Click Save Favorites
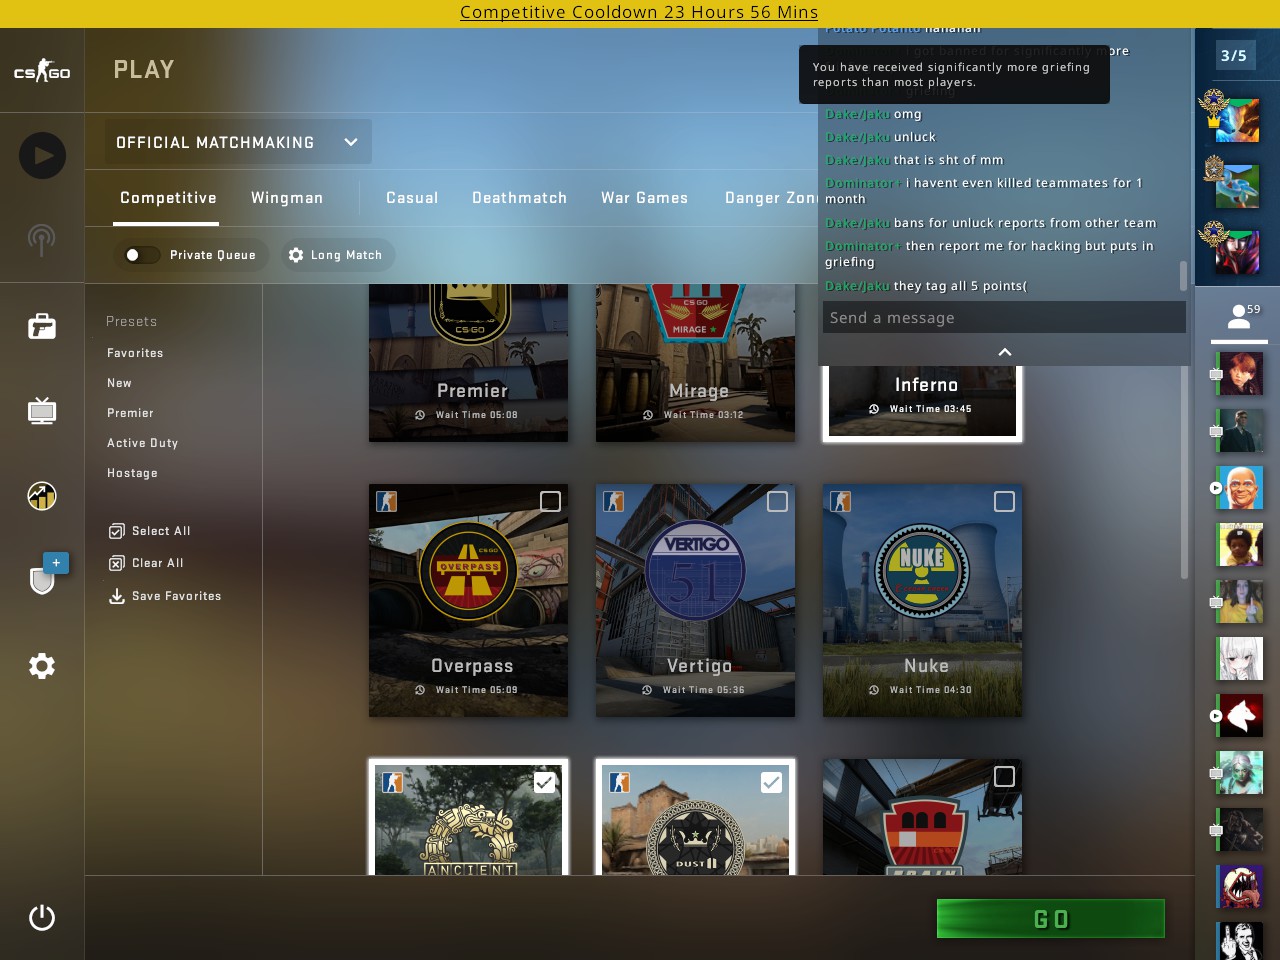Image resolution: width=1280 pixels, height=960 pixels. point(165,596)
